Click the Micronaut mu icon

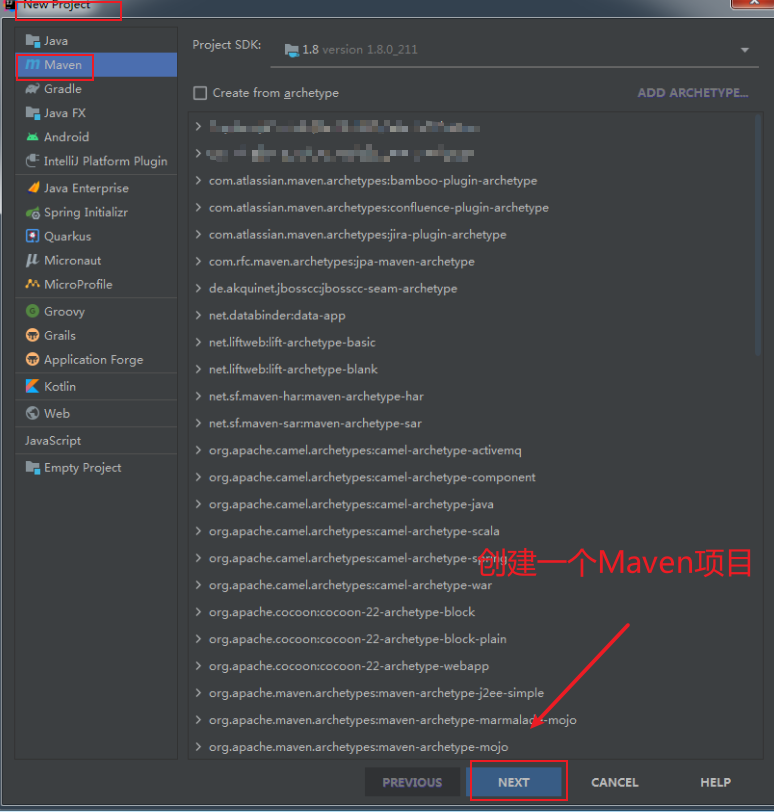[32, 260]
